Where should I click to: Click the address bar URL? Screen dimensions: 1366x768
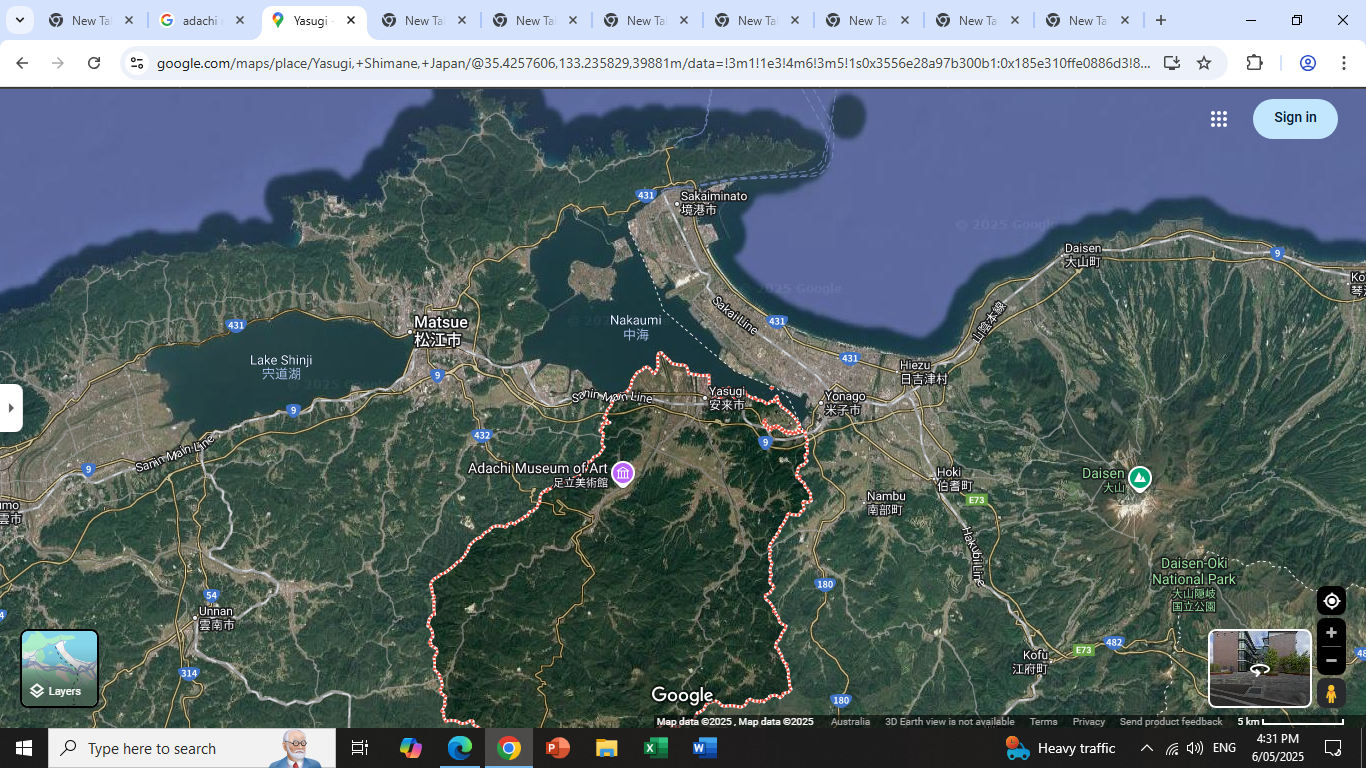click(x=654, y=63)
